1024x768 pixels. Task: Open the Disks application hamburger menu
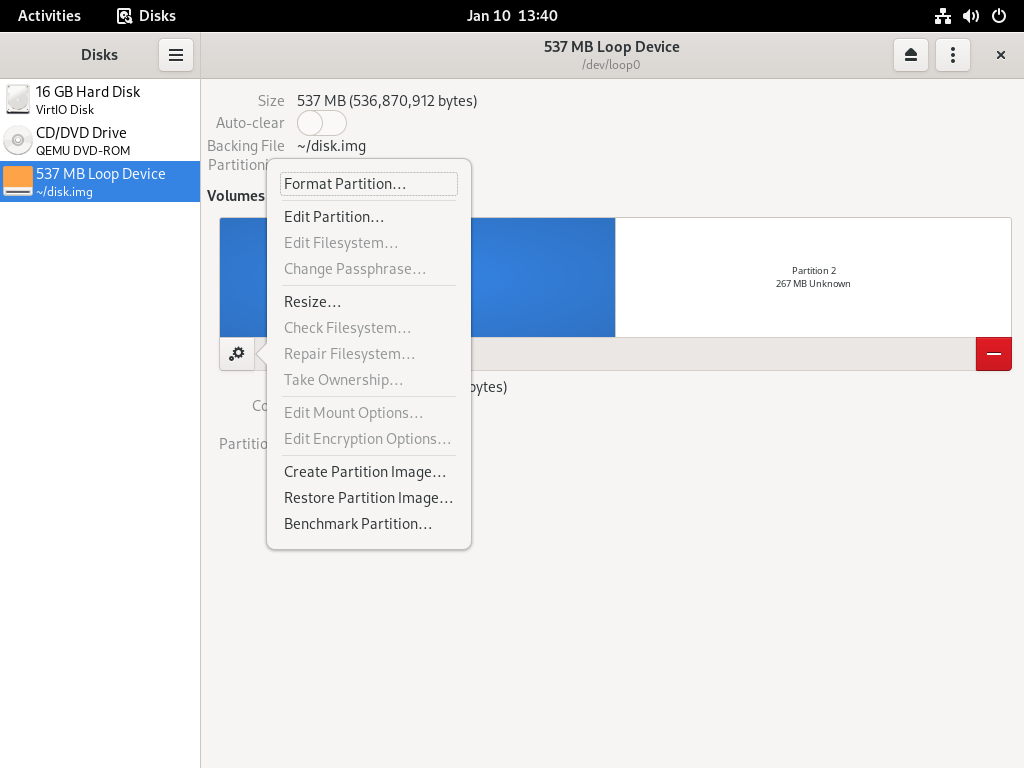point(176,55)
